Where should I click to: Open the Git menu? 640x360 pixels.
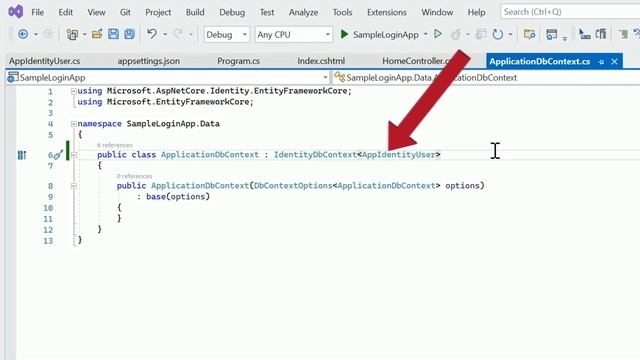(x=125, y=12)
